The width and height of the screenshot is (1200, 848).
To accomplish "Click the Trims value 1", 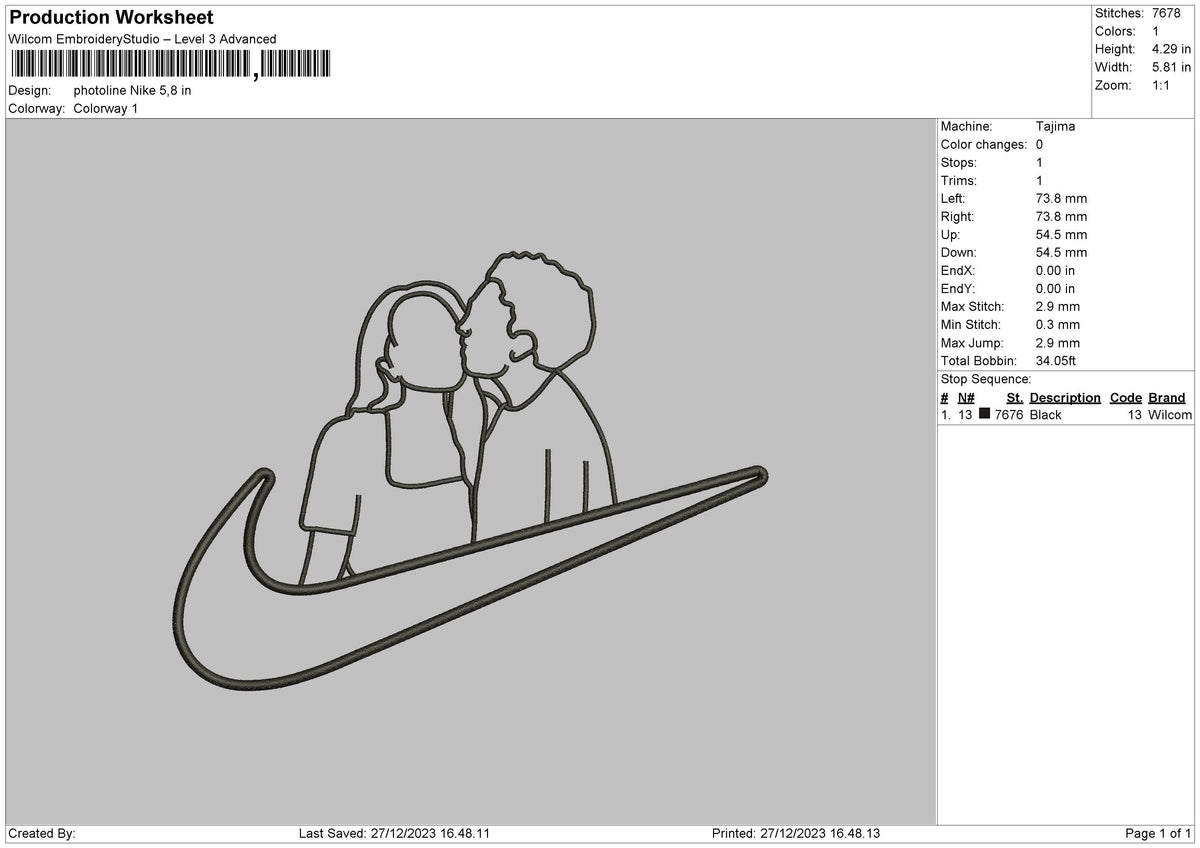I will coord(1040,181).
